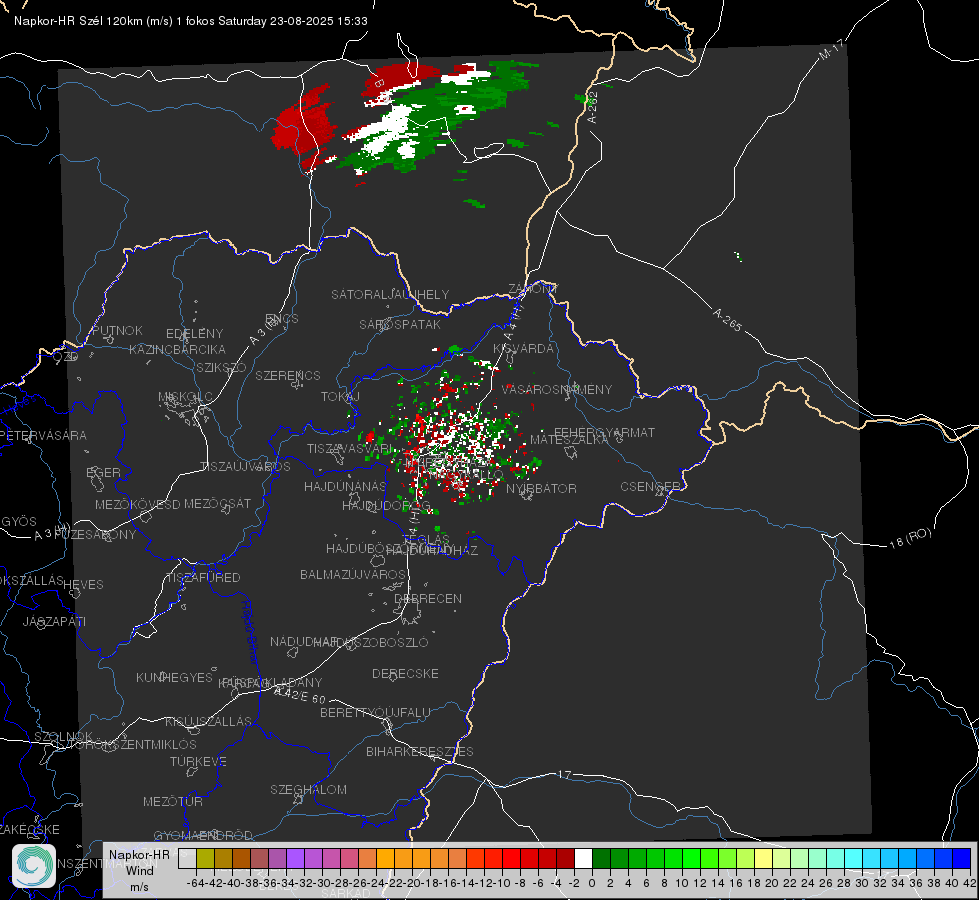Click the SZERENCS label
Viewport: 979px width, 900px height.
click(288, 375)
